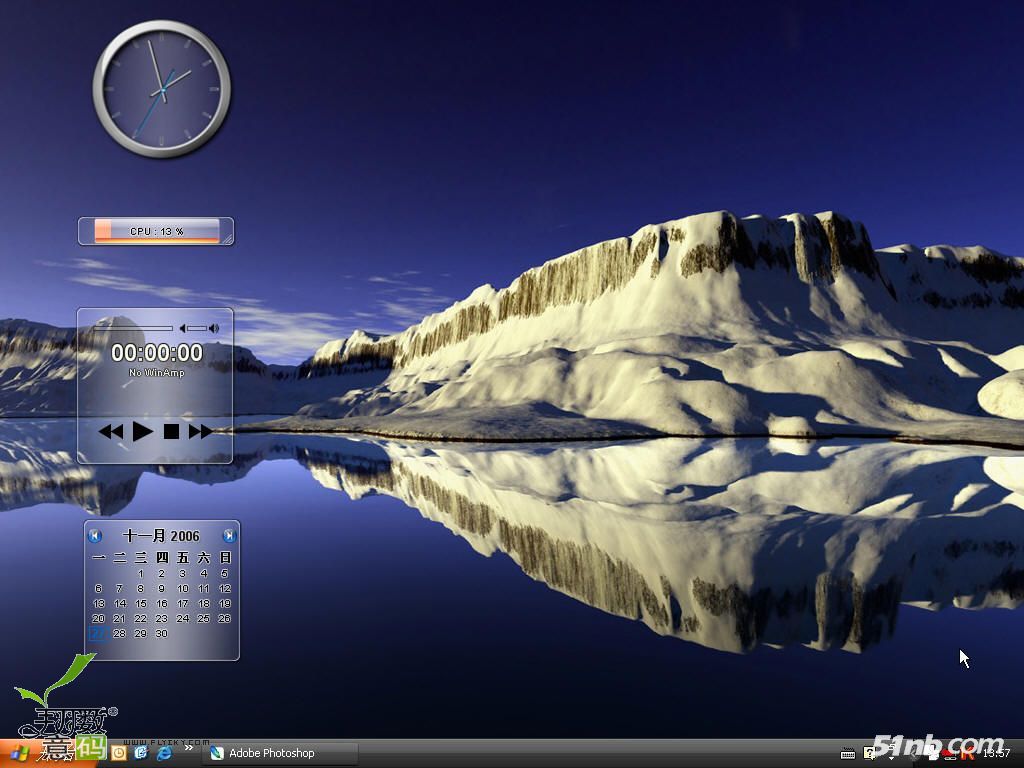
Task: Click the WinAmp track seek bar
Action: pyautogui.click(x=133, y=328)
